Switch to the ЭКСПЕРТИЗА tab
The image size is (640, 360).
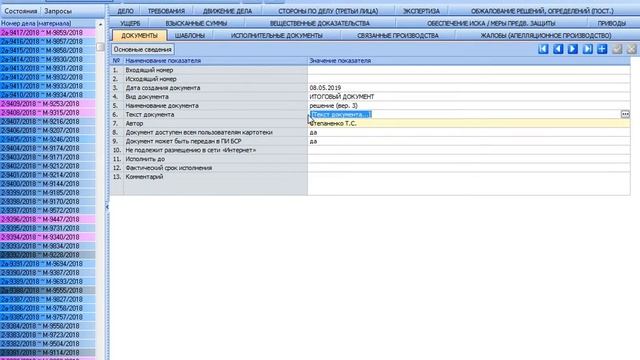pos(421,11)
